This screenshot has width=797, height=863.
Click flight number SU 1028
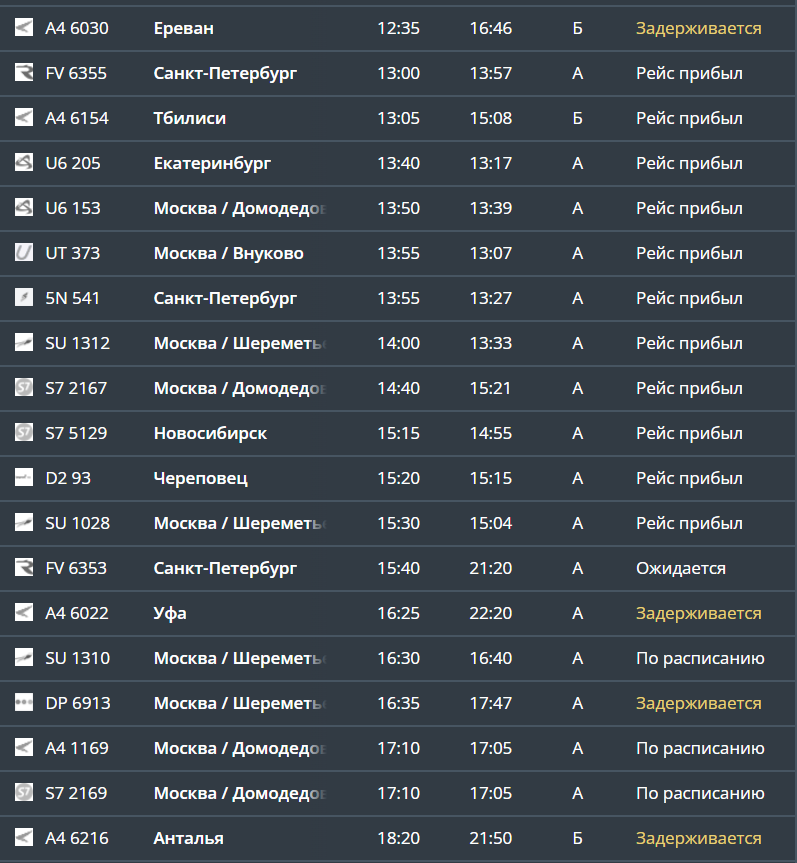(78, 523)
